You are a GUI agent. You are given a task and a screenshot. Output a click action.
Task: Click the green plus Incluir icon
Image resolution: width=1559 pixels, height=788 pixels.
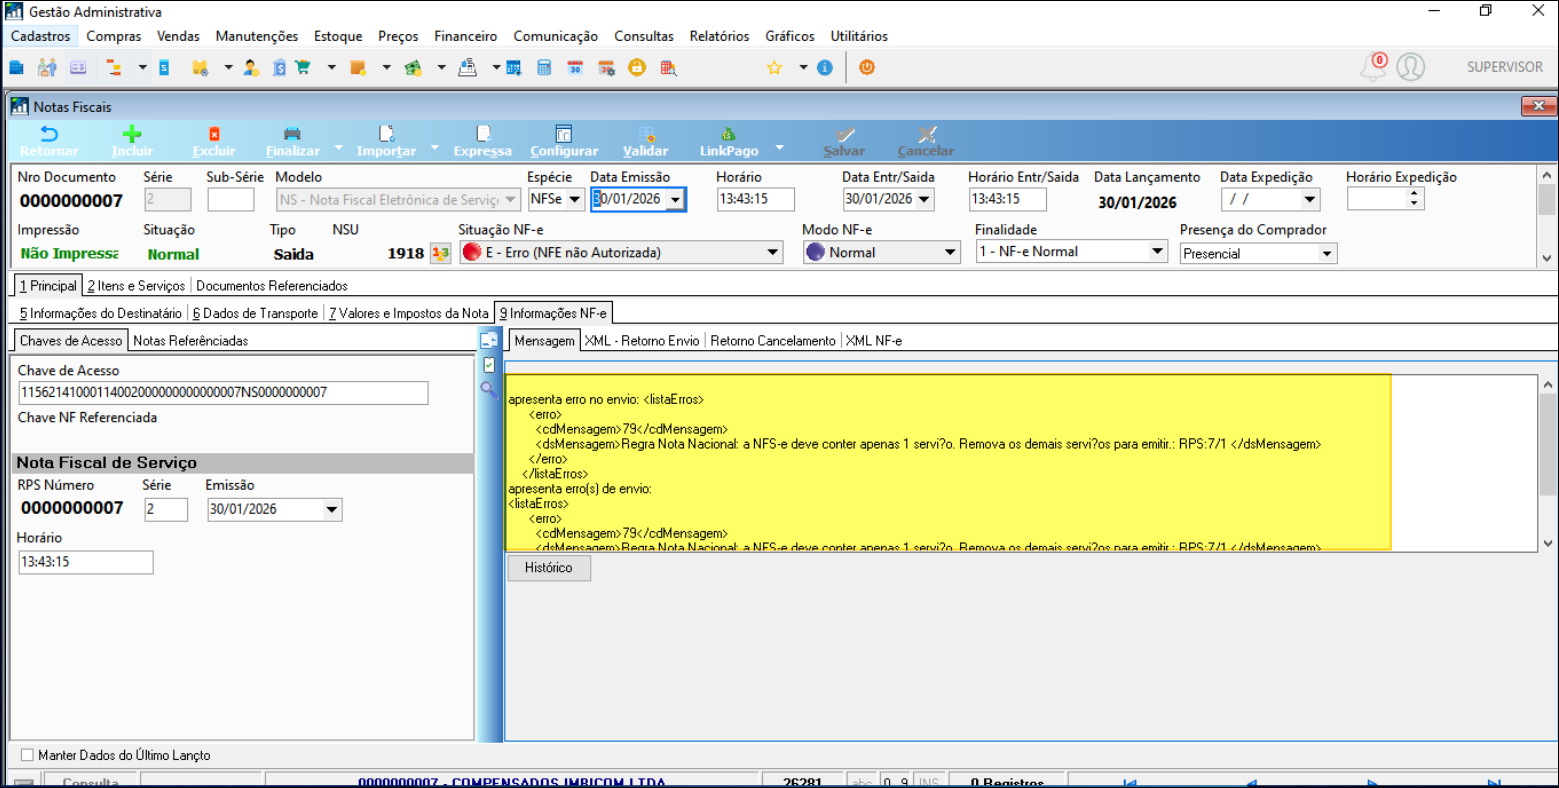click(x=131, y=135)
